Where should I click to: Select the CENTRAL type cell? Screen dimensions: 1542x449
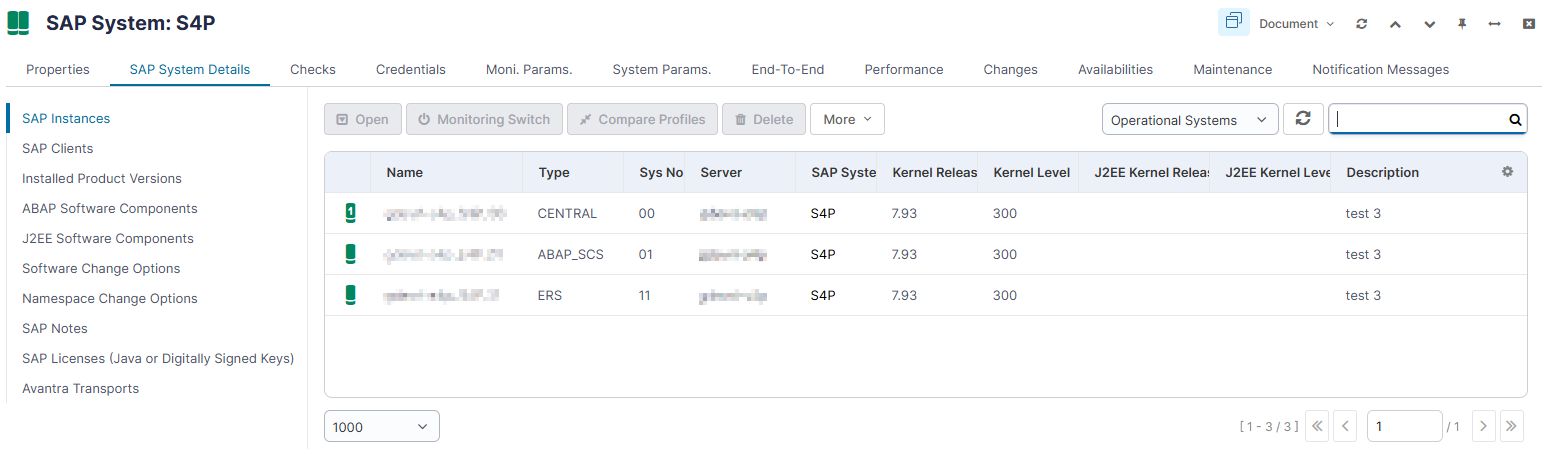tap(567, 213)
